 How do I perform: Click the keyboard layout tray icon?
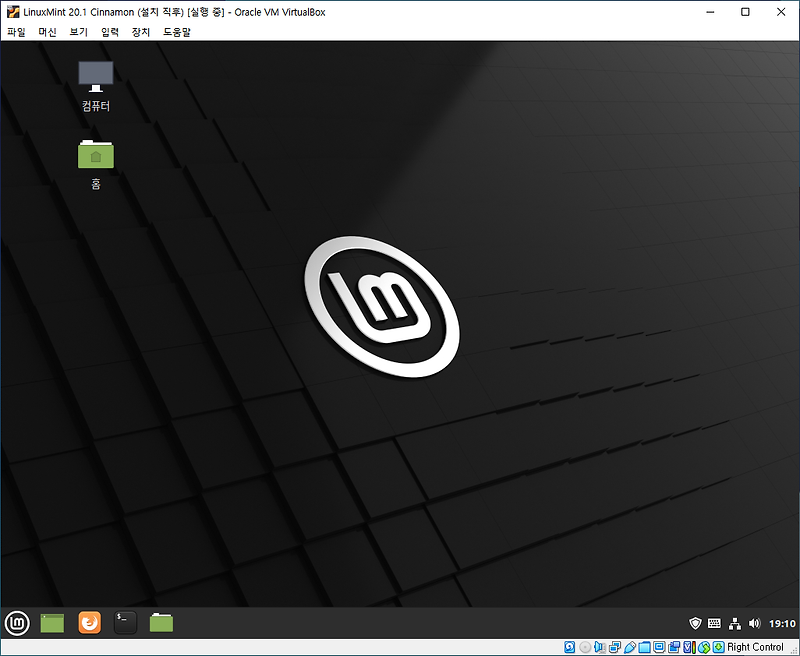point(714,623)
